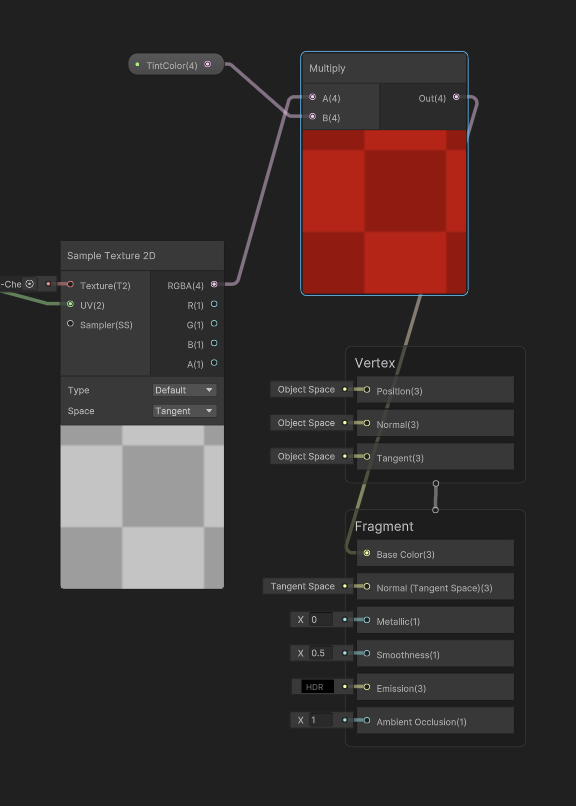Click the B(1) output port
This screenshot has height=806, width=576.
(214, 343)
